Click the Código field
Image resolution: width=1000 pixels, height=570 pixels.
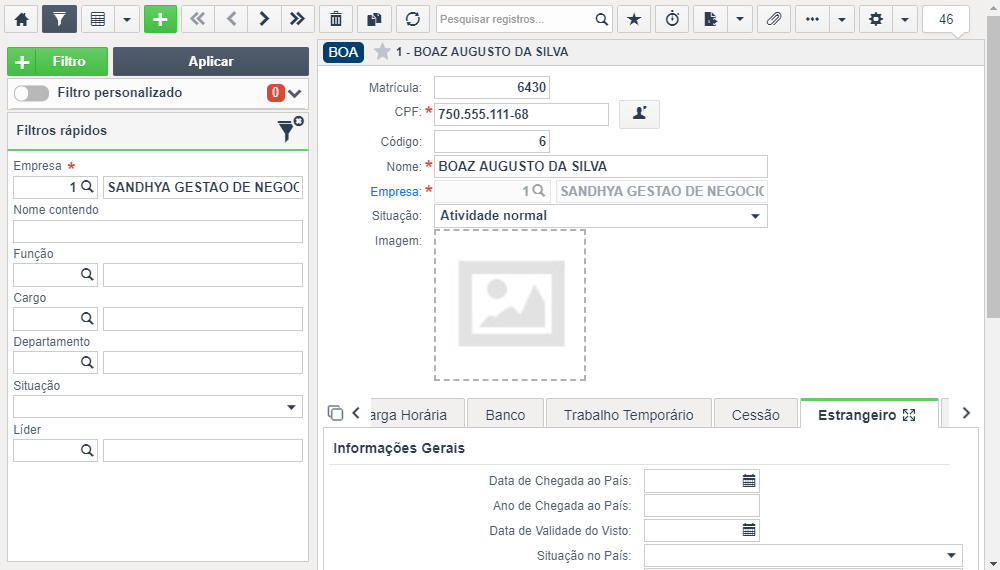point(492,142)
